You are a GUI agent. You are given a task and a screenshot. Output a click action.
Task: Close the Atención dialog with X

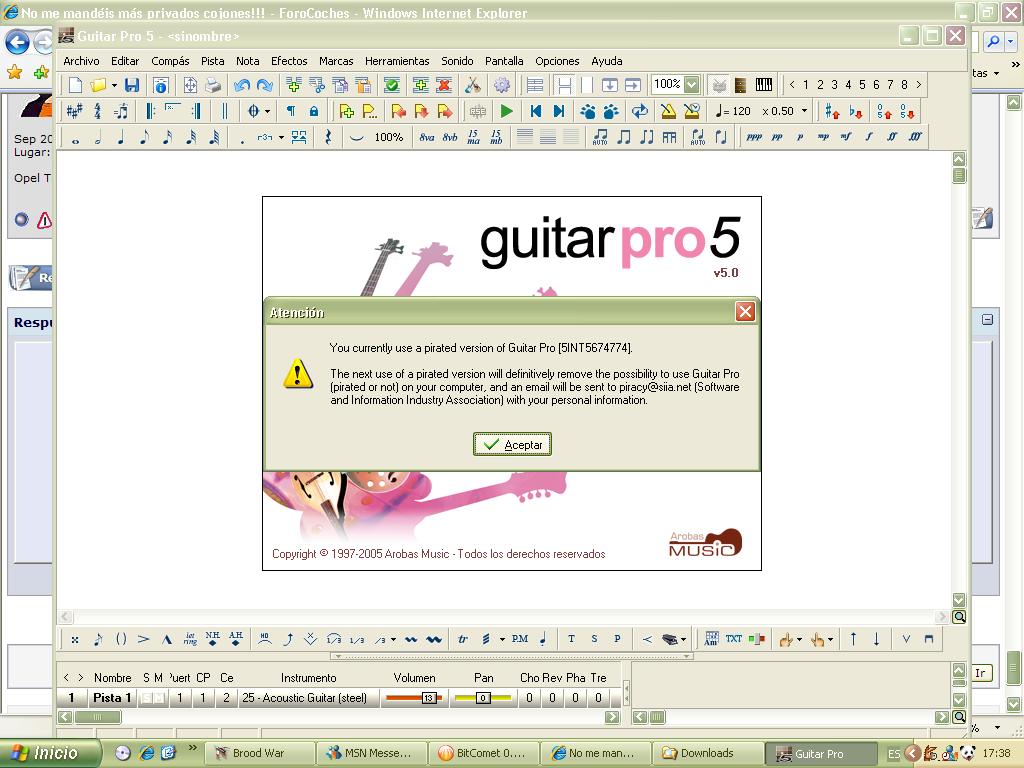click(745, 312)
